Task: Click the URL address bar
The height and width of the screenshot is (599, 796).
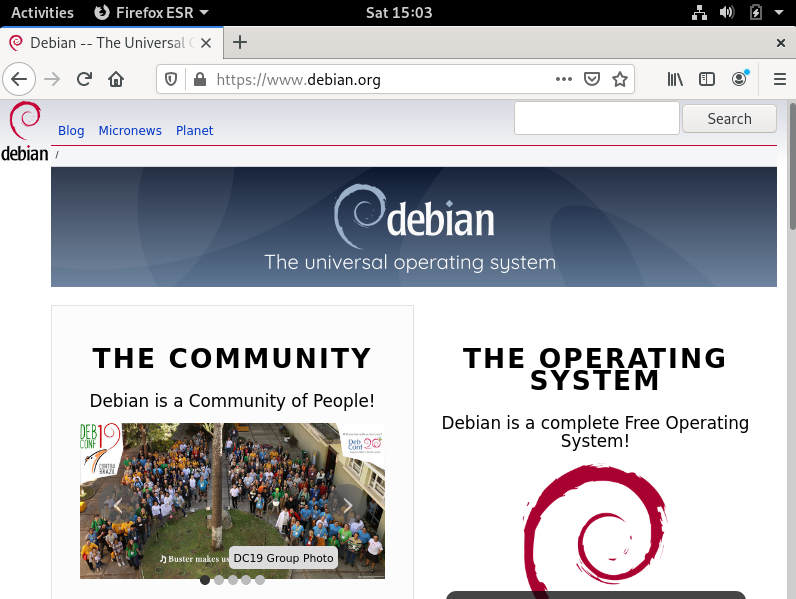Action: click(381, 79)
